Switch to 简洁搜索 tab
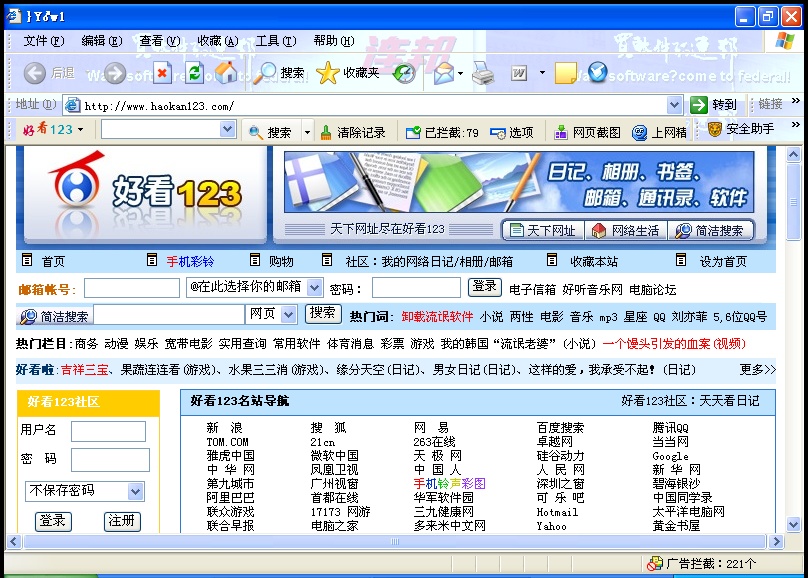808x578 pixels. 710,230
